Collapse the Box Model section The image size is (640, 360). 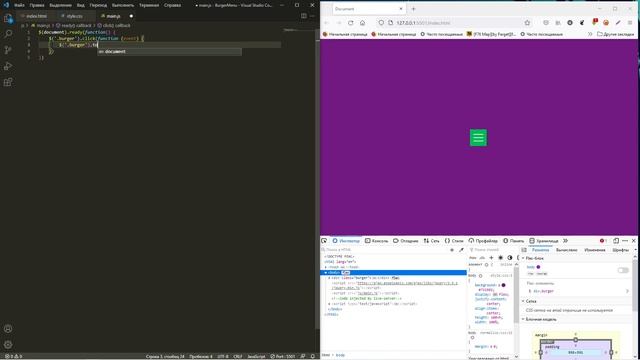point(523,319)
